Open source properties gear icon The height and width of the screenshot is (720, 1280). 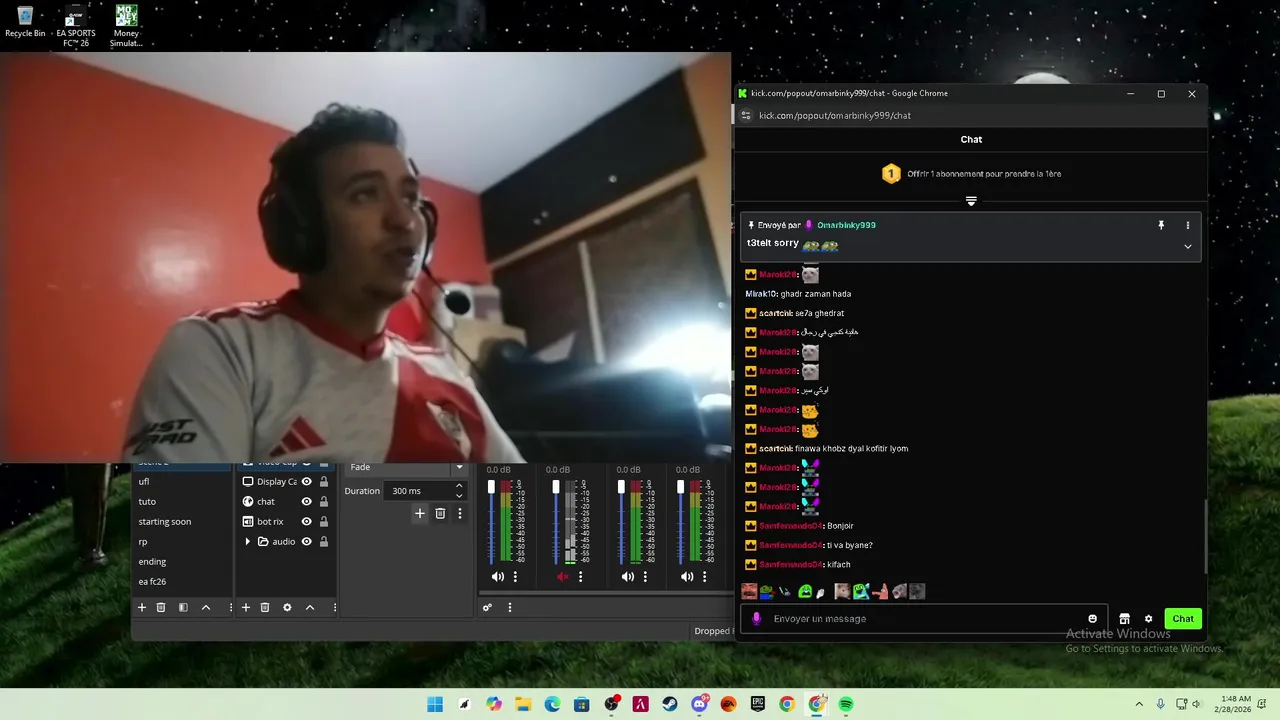click(x=287, y=607)
